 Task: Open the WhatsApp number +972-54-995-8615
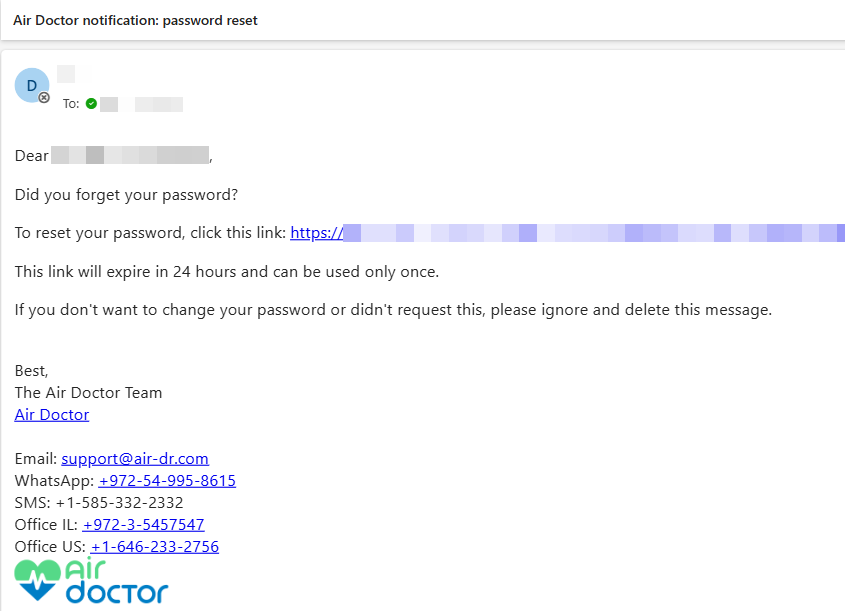click(x=167, y=481)
